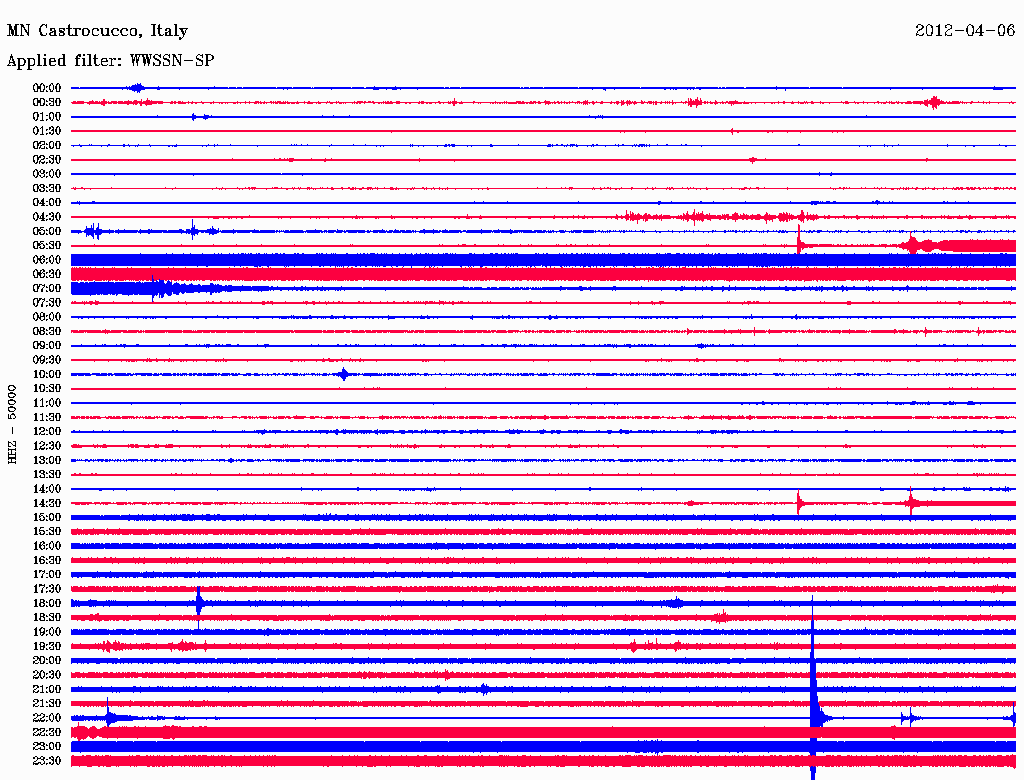Select the 18:30 time label
The height and width of the screenshot is (780, 1024).
tap(47, 617)
